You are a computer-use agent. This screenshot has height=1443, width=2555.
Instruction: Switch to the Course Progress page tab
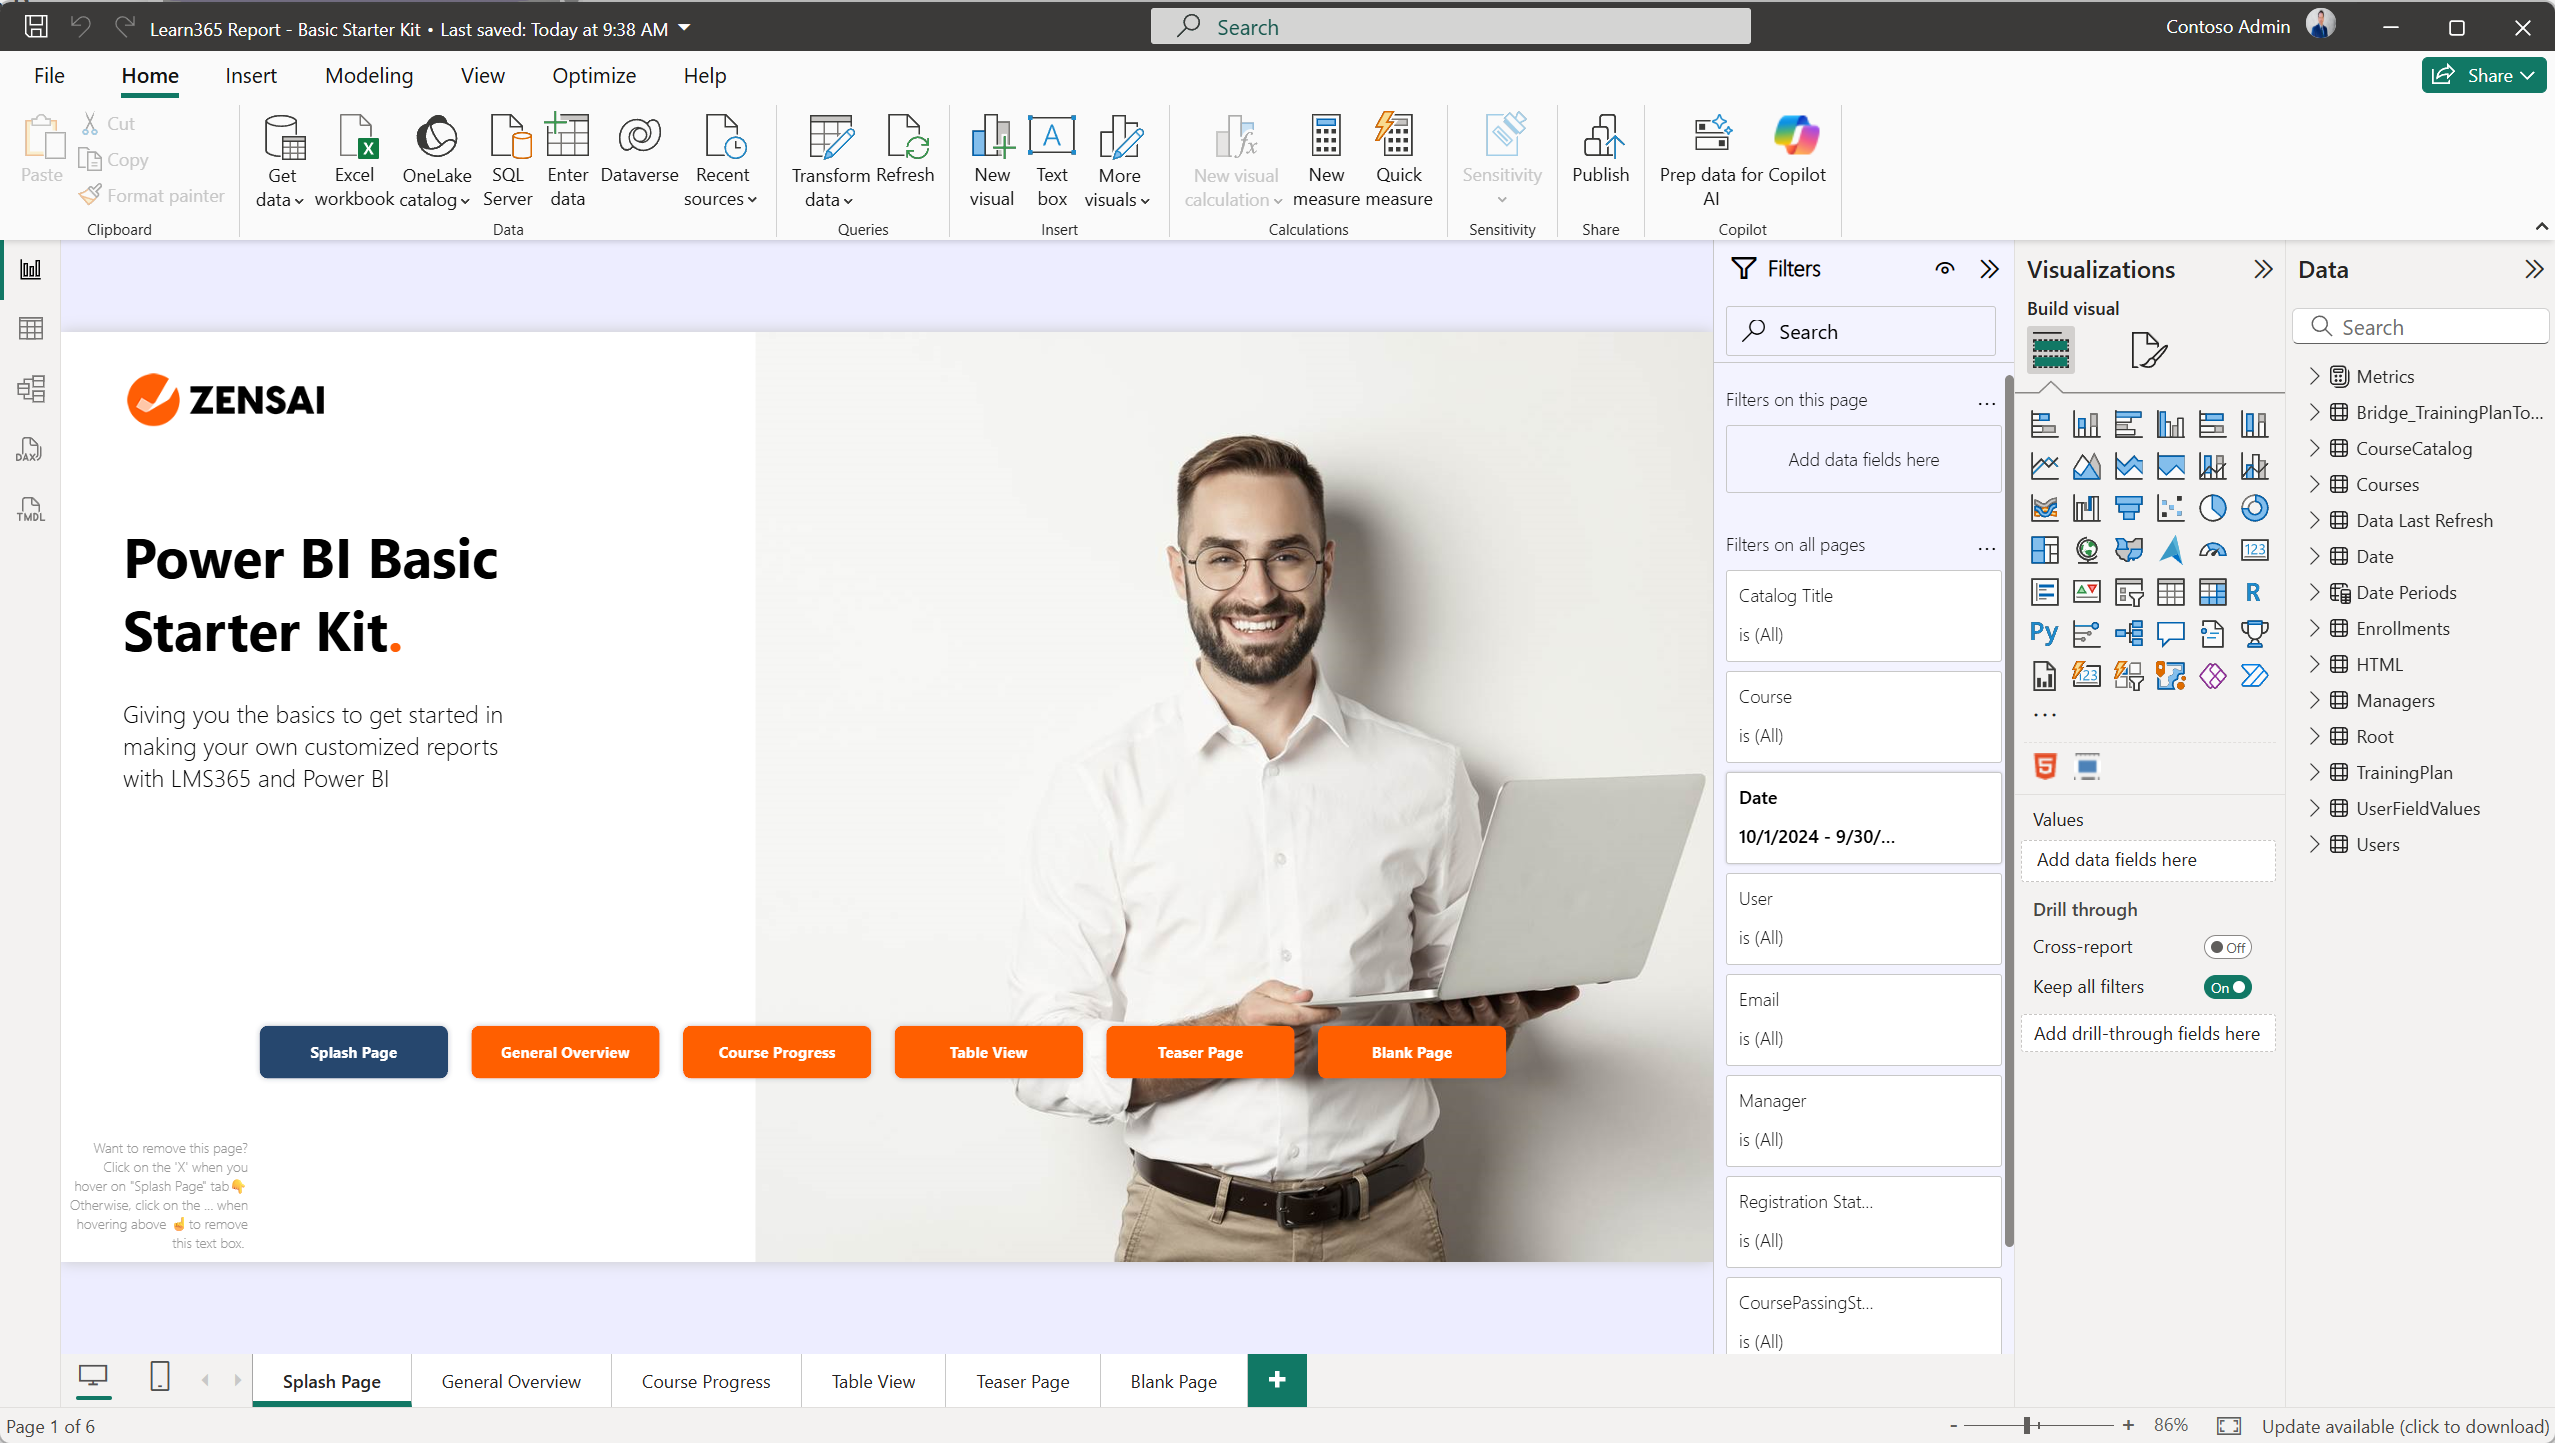coord(706,1381)
